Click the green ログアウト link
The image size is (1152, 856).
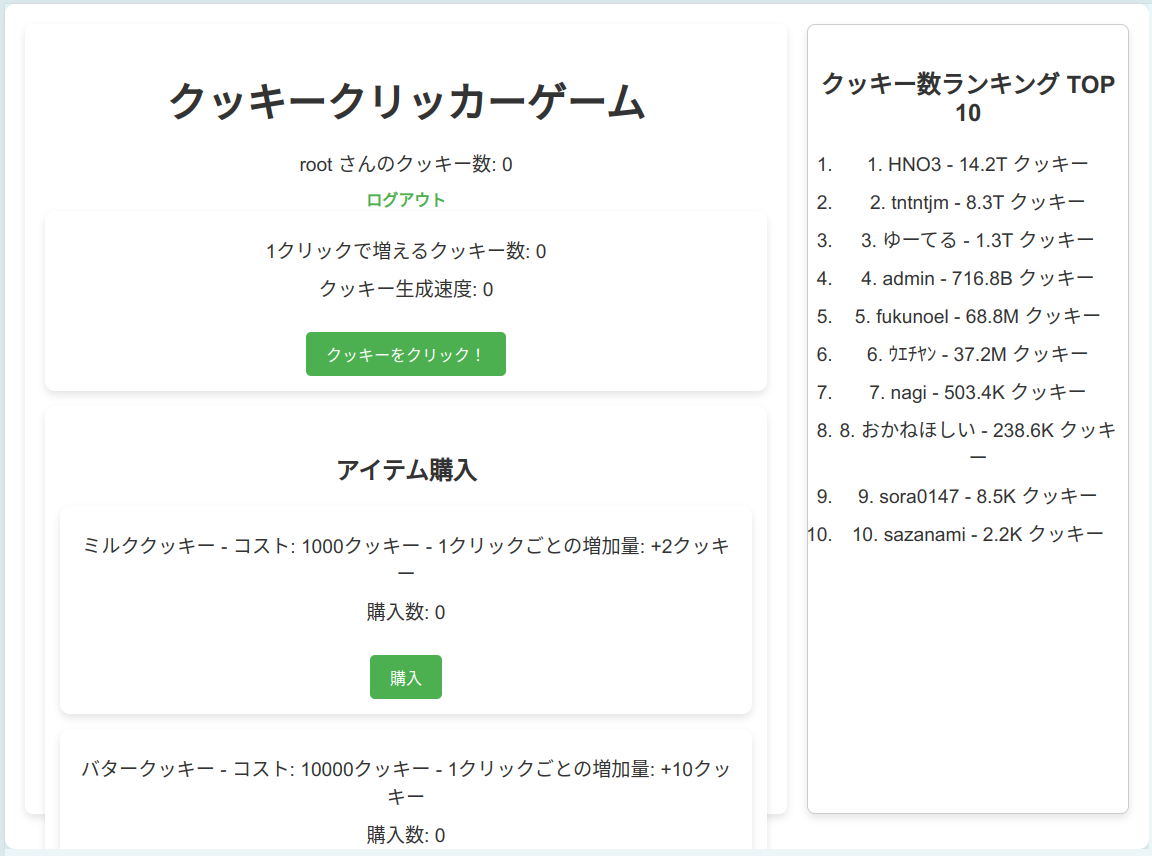pyautogui.click(x=405, y=200)
